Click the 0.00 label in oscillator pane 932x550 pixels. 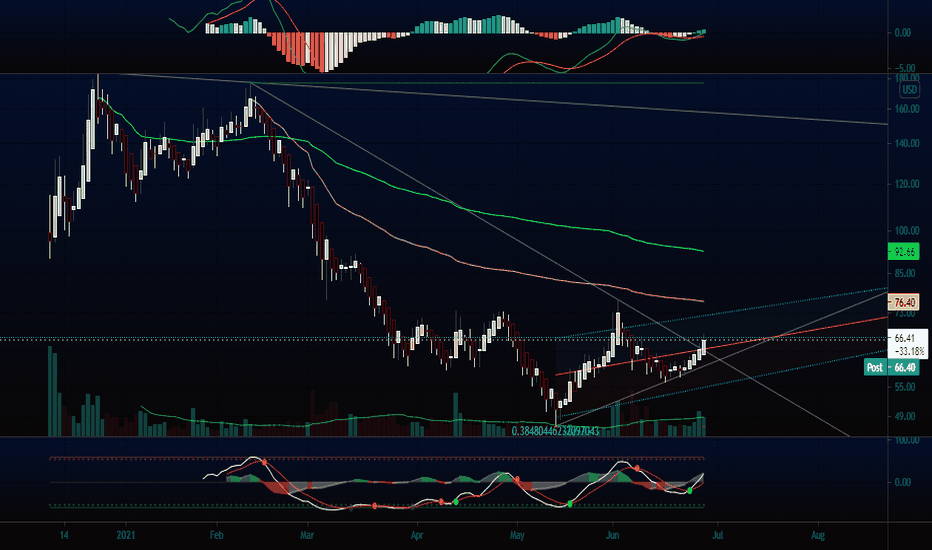coord(902,482)
